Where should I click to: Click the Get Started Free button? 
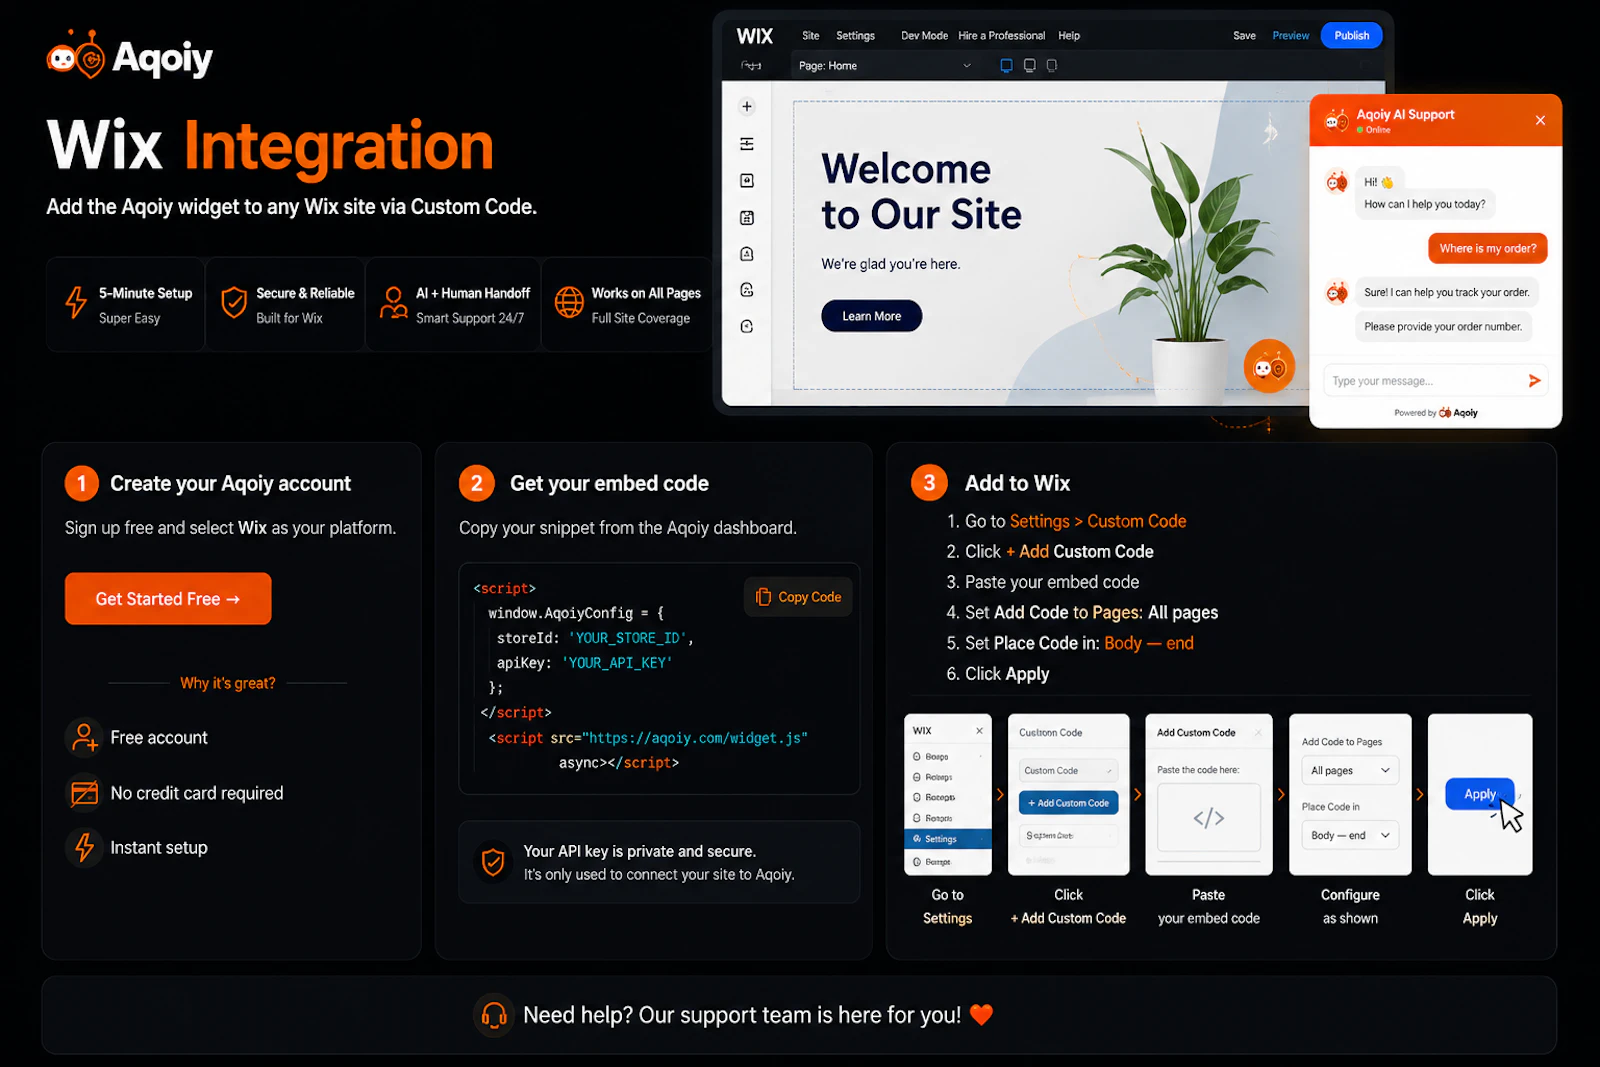click(168, 599)
